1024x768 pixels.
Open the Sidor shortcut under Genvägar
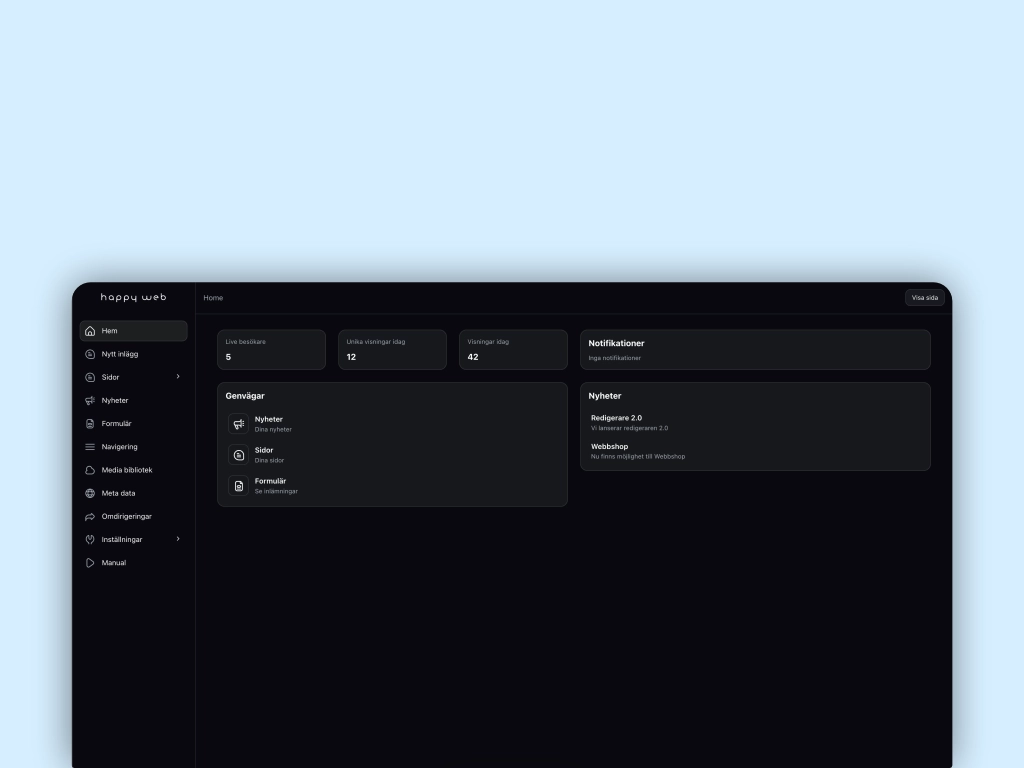264,455
